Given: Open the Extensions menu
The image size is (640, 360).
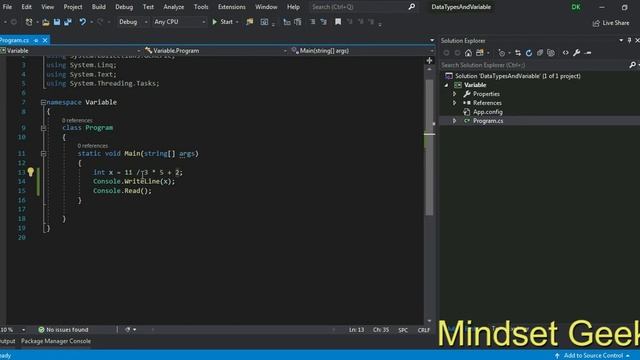Looking at the screenshot, I should point(231,7).
